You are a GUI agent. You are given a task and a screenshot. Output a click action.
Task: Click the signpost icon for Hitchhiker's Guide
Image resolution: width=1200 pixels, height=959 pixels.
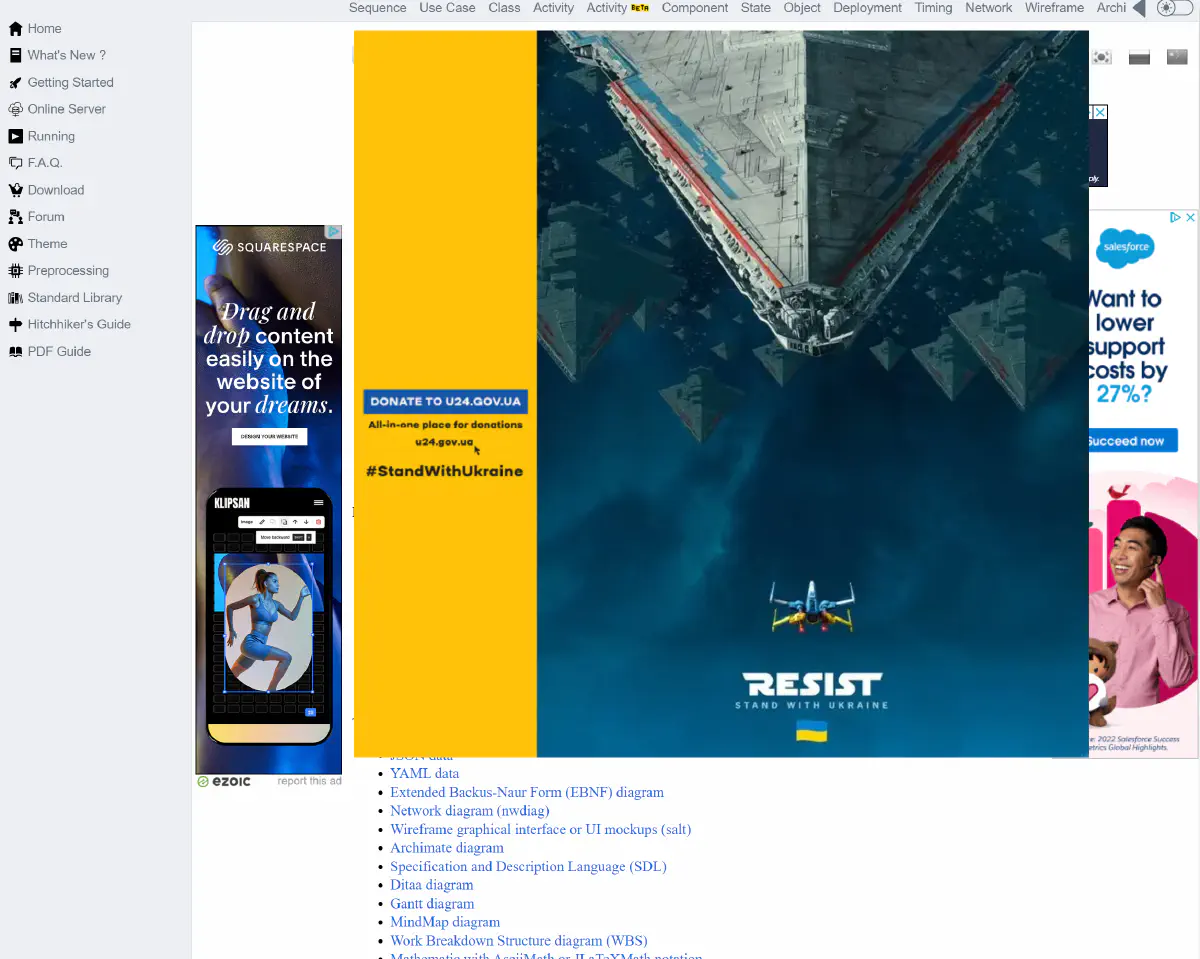(15, 325)
